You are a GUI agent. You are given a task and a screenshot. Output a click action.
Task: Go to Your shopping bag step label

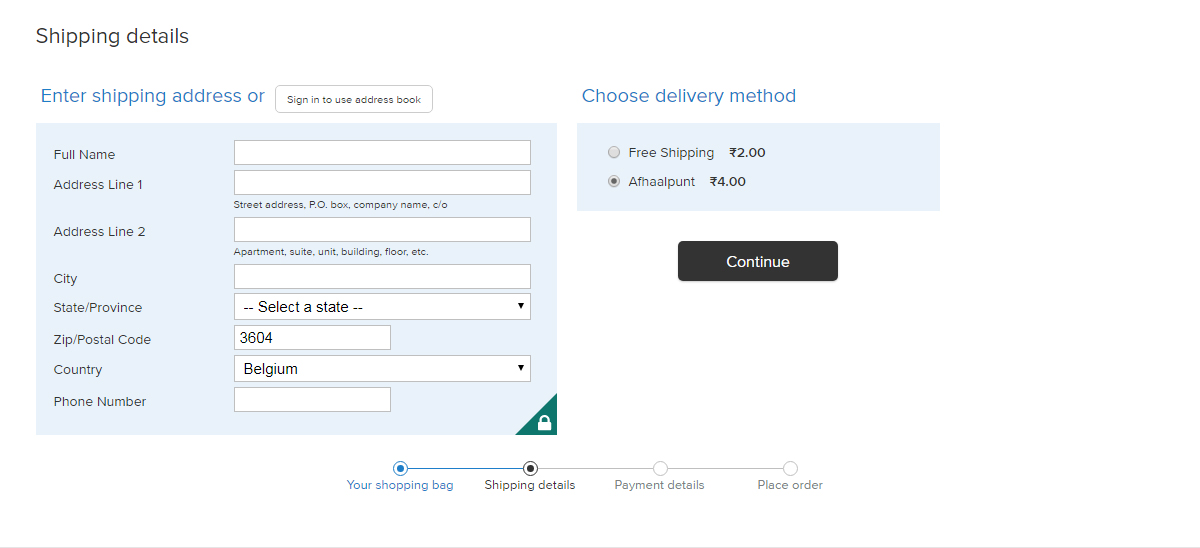[x=400, y=485]
